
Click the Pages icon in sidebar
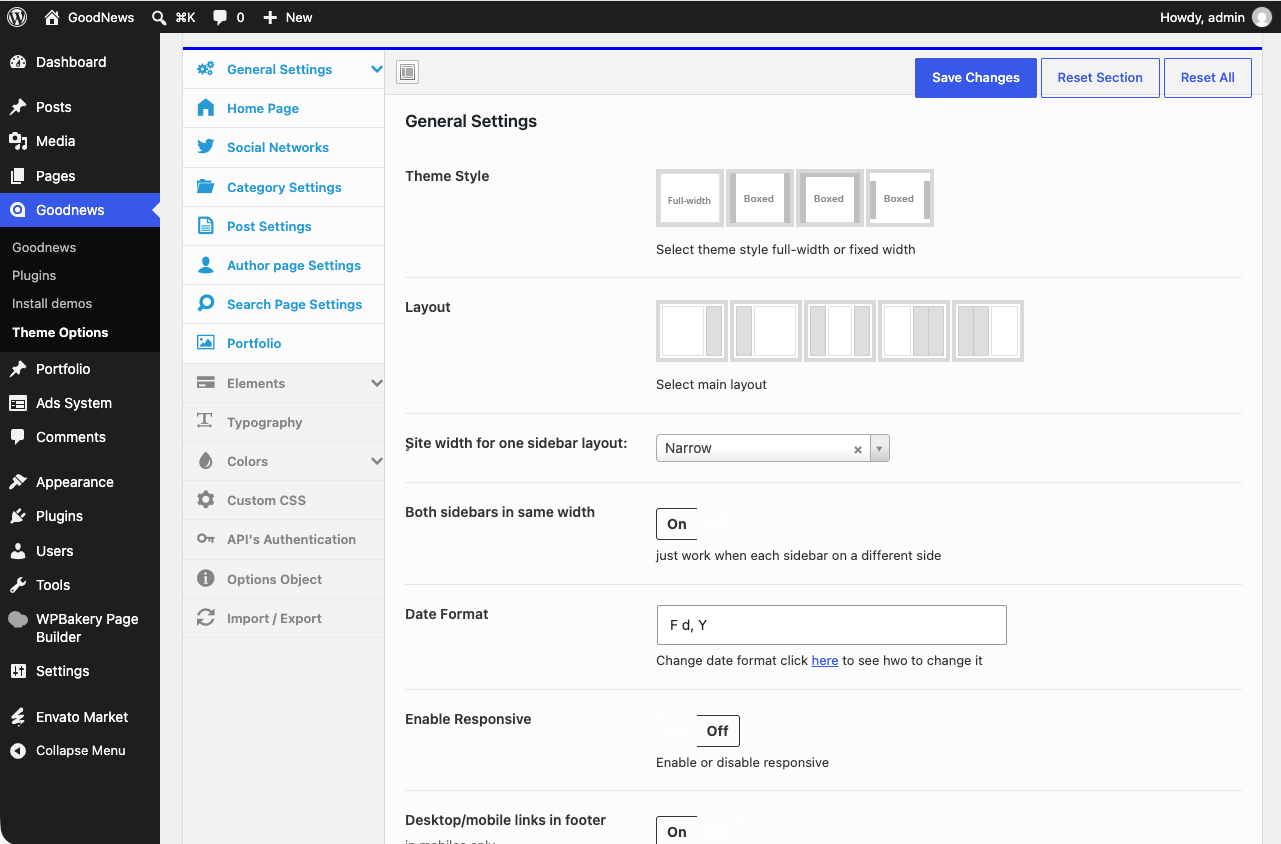[18, 176]
